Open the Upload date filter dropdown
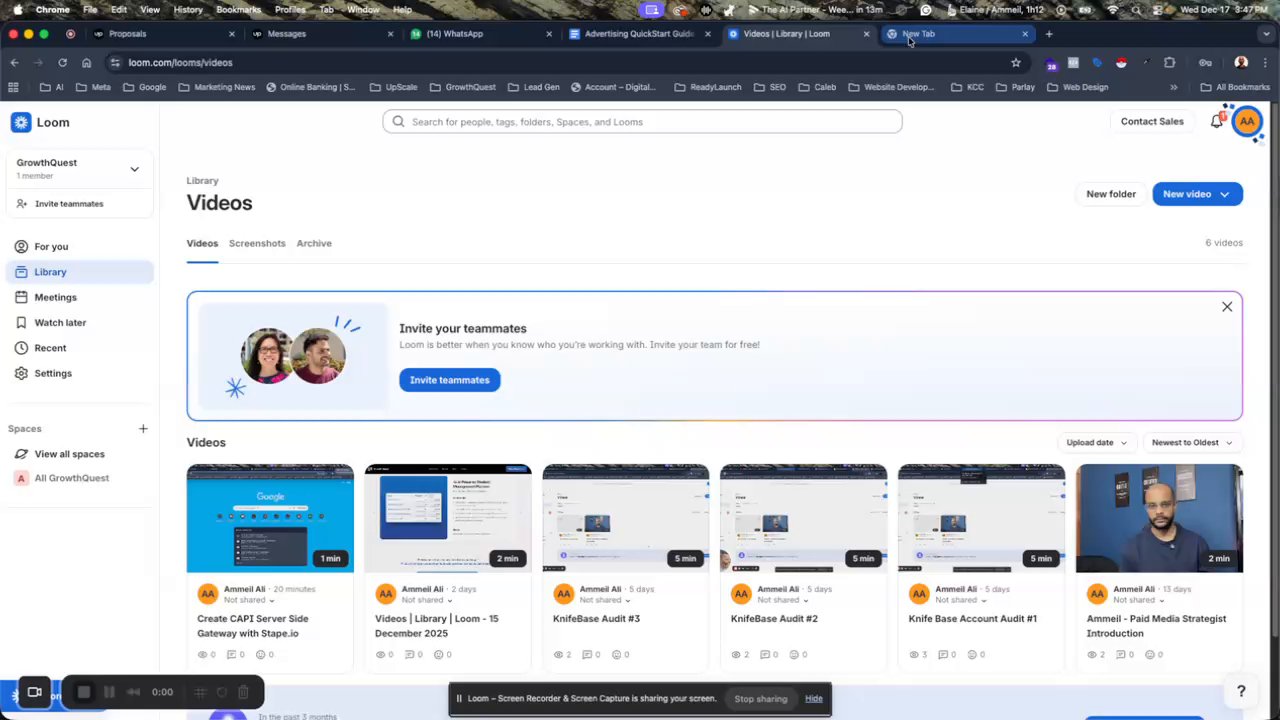This screenshot has width=1280, height=720. coord(1096,442)
